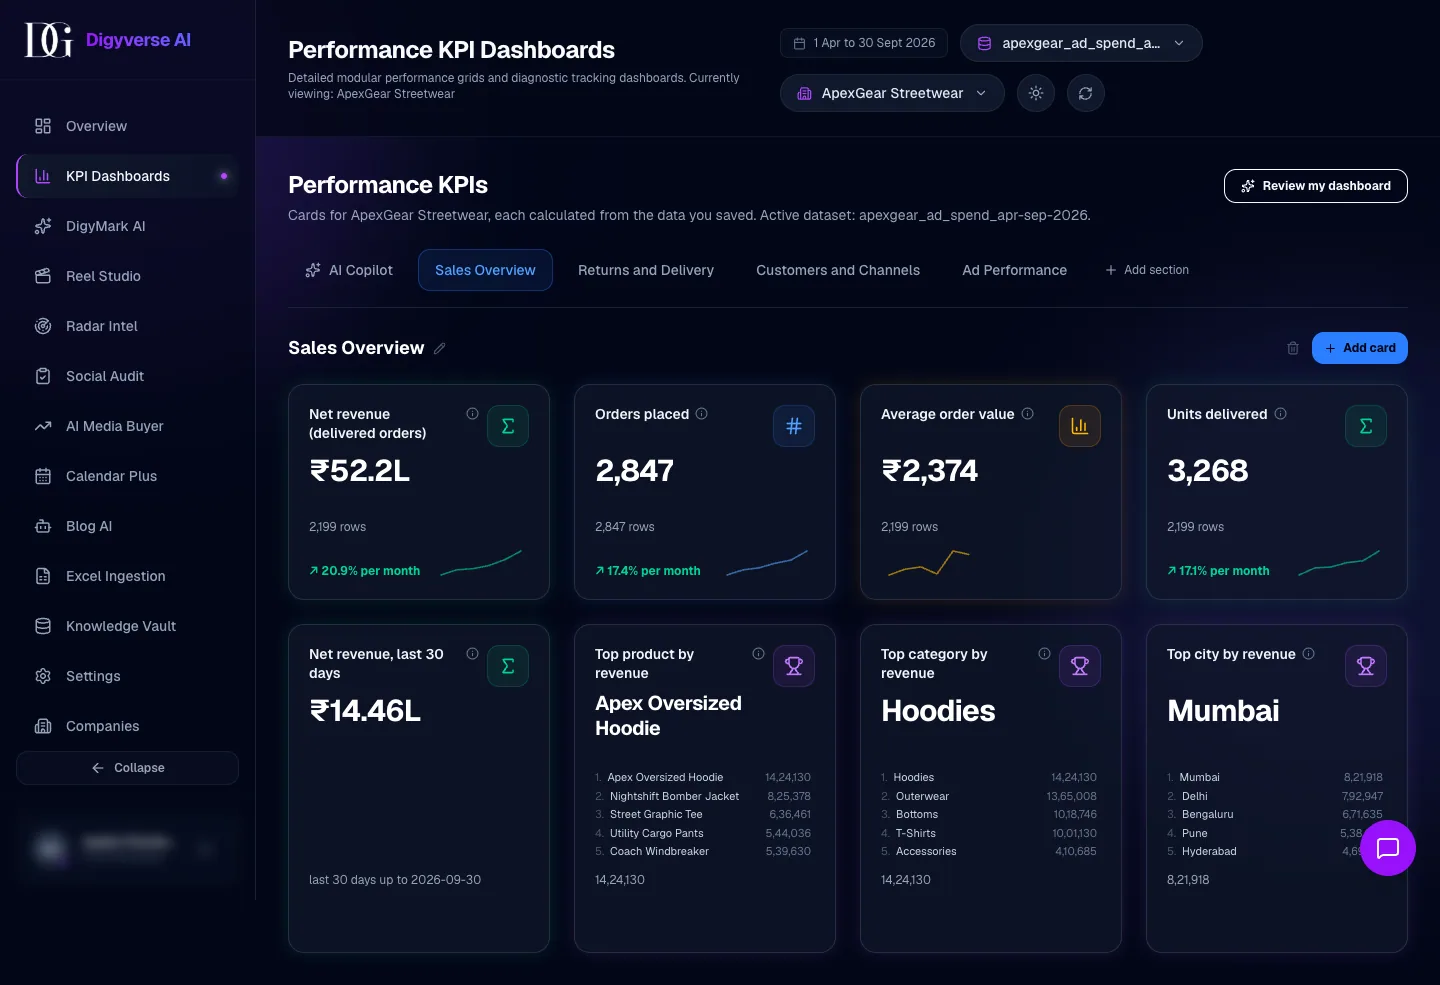Viewport: 1440px width, 985px height.
Task: Open Reel Studio in the sidebar
Action: pyautogui.click(x=127, y=276)
